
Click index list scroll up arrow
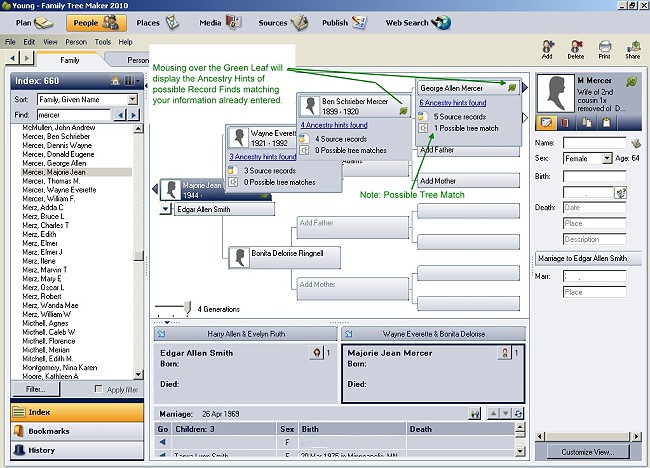click(x=138, y=128)
